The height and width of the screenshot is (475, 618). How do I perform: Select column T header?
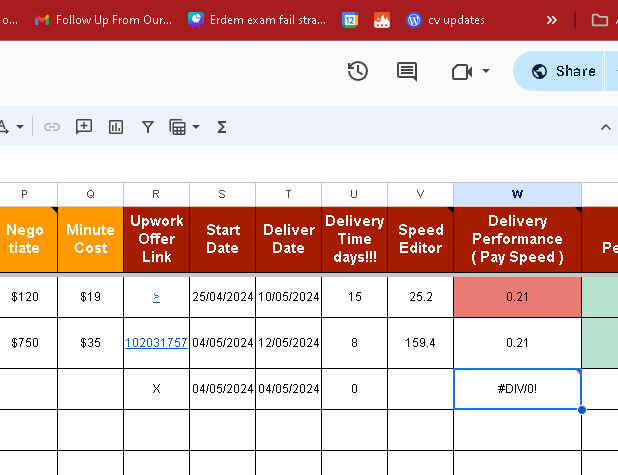point(289,194)
